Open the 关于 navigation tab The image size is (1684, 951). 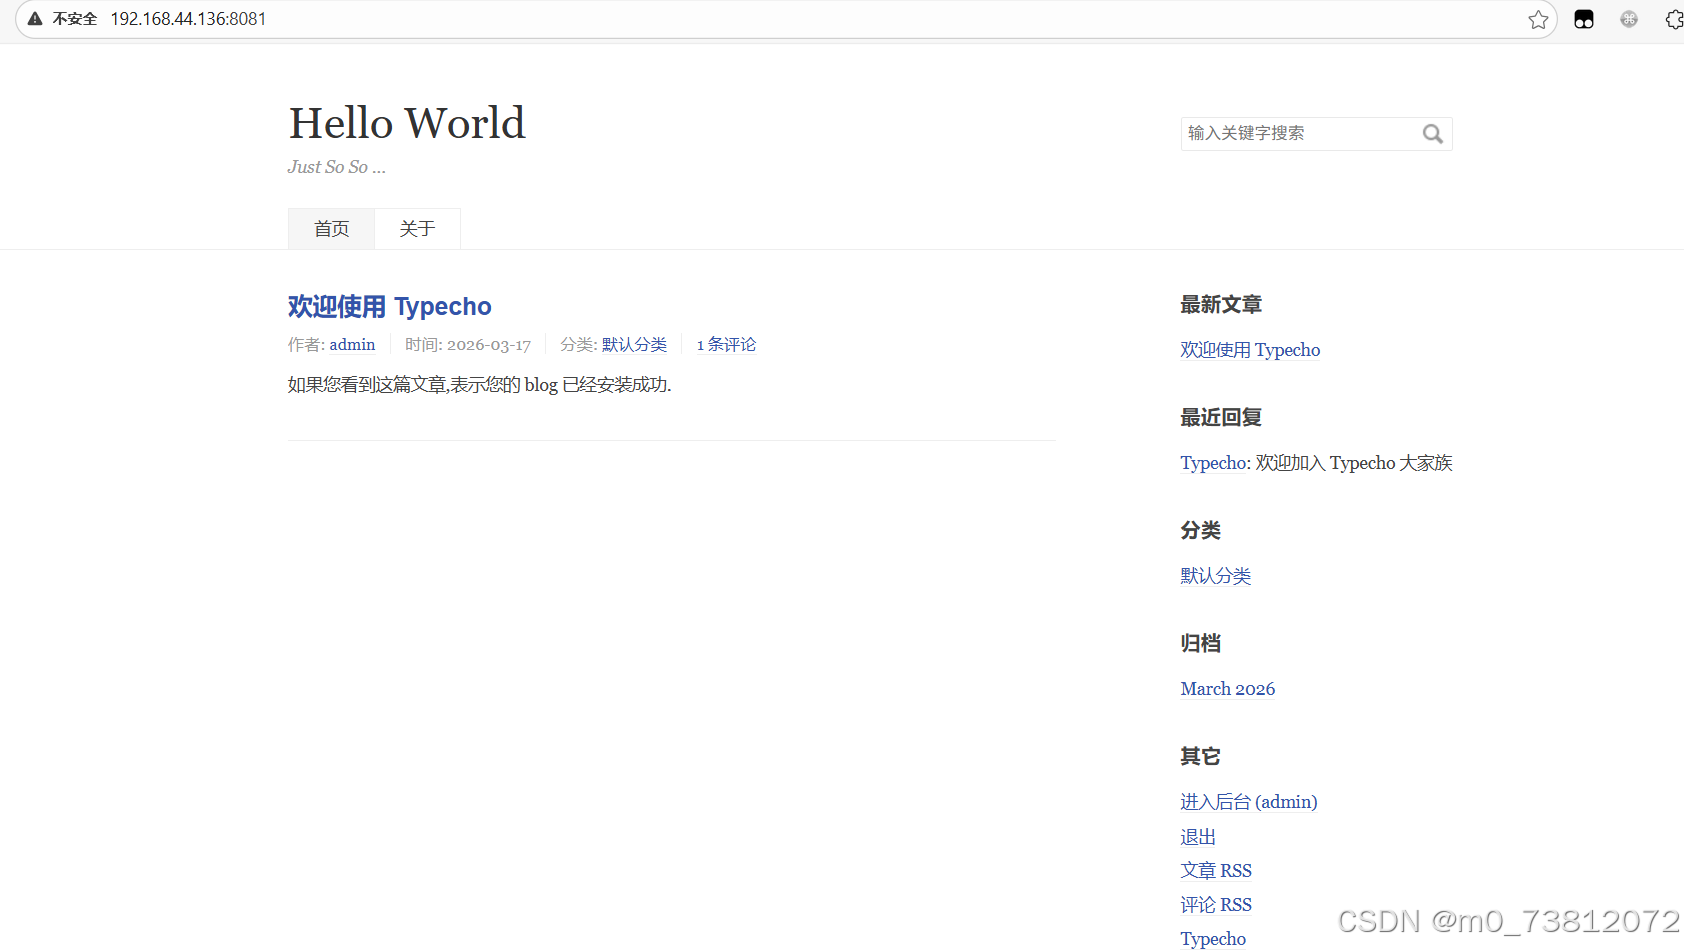(417, 229)
